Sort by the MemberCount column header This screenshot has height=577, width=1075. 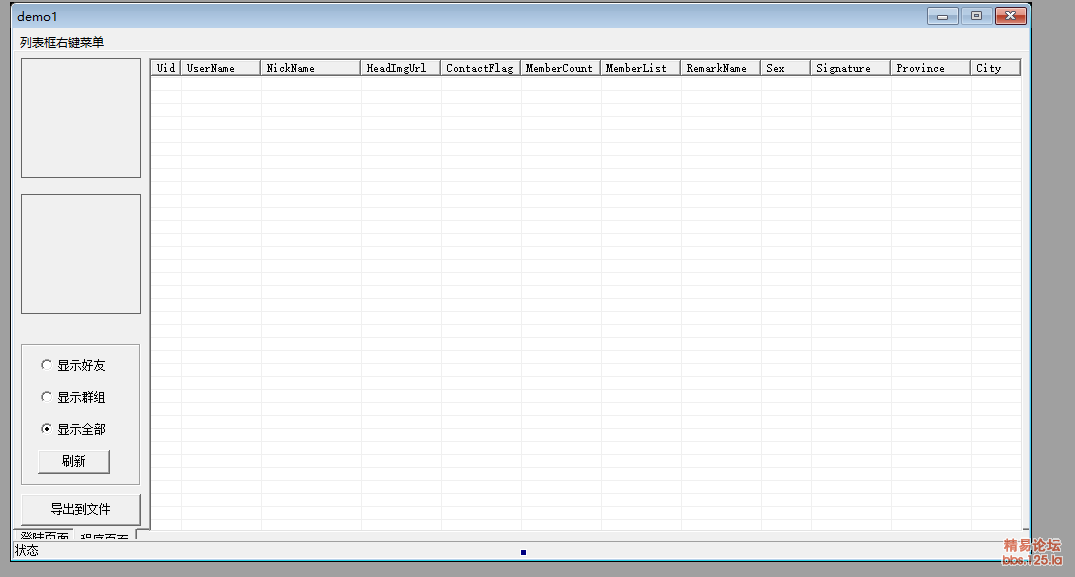click(x=560, y=68)
